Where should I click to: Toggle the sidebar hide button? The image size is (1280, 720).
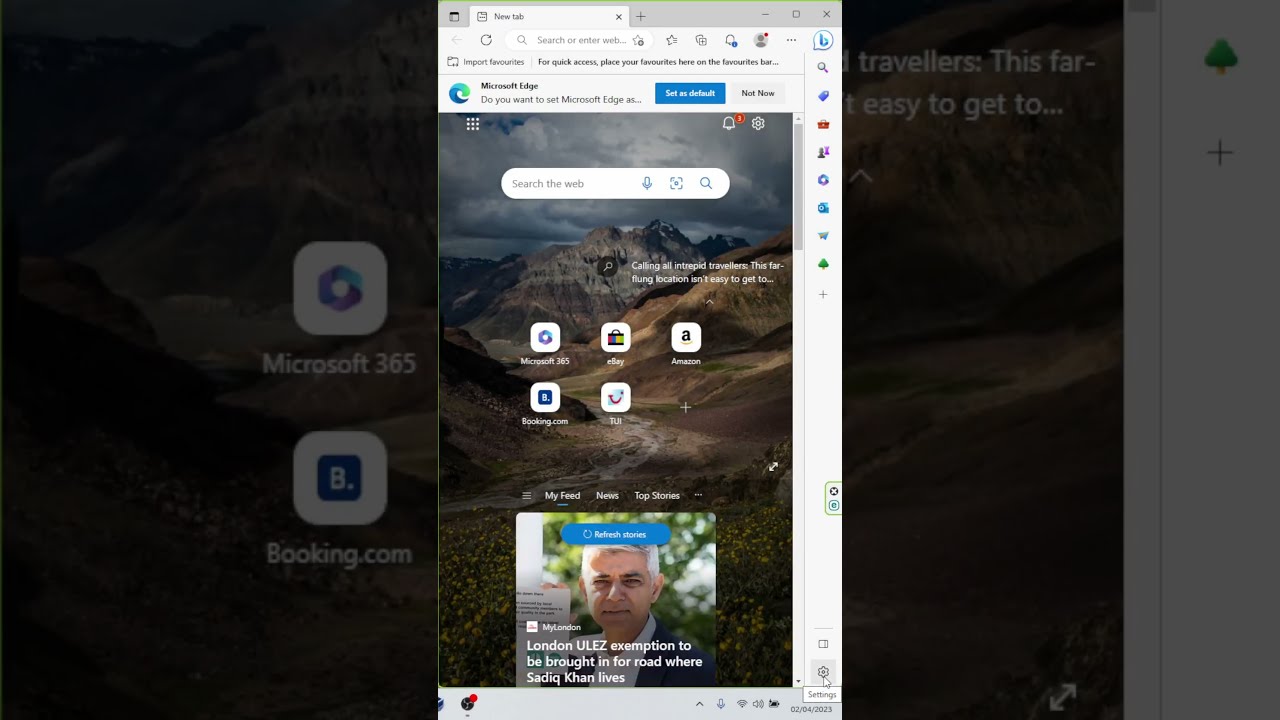click(x=823, y=644)
